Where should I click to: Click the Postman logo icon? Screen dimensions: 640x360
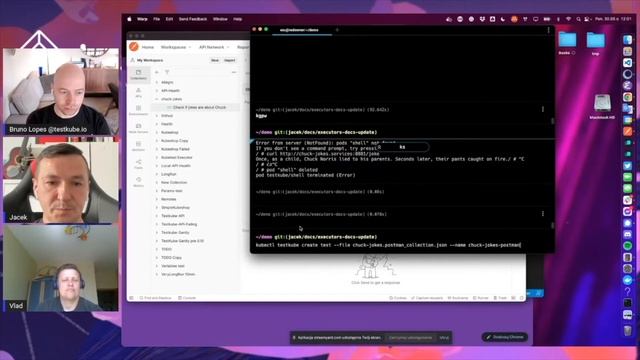coord(134,47)
